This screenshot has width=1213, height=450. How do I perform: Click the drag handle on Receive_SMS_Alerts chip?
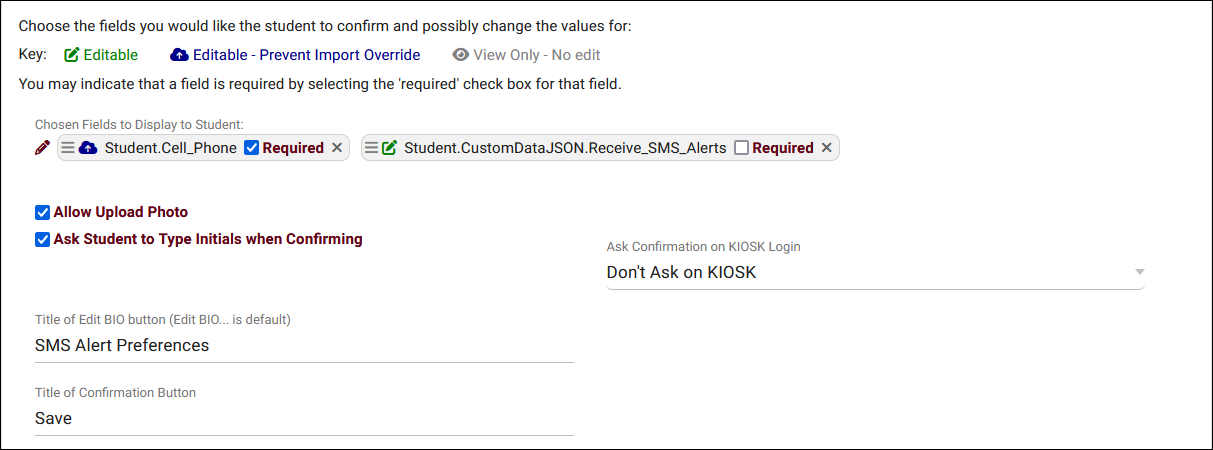371,148
